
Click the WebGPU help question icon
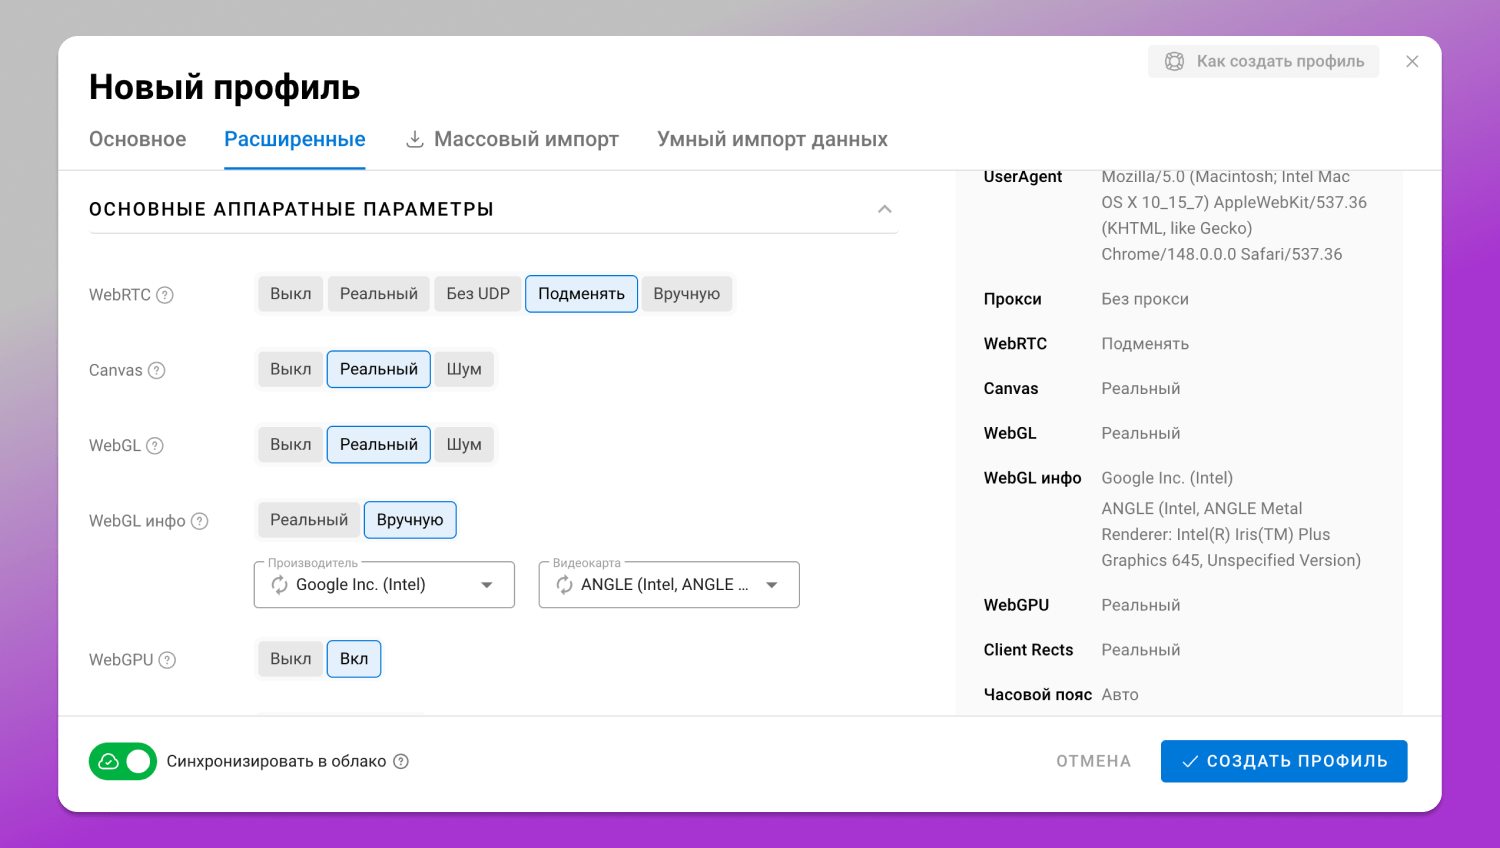tap(167, 660)
